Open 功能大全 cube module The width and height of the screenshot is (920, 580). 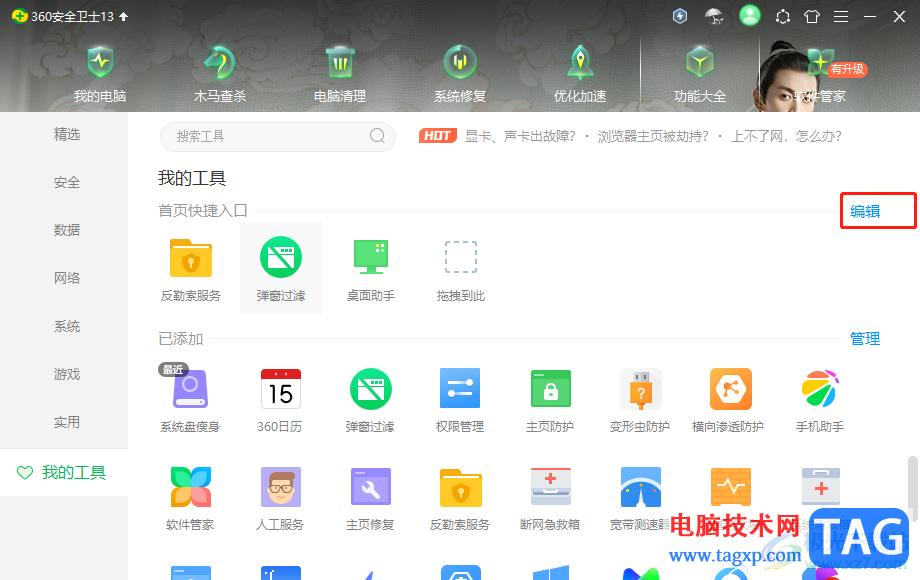(x=699, y=74)
